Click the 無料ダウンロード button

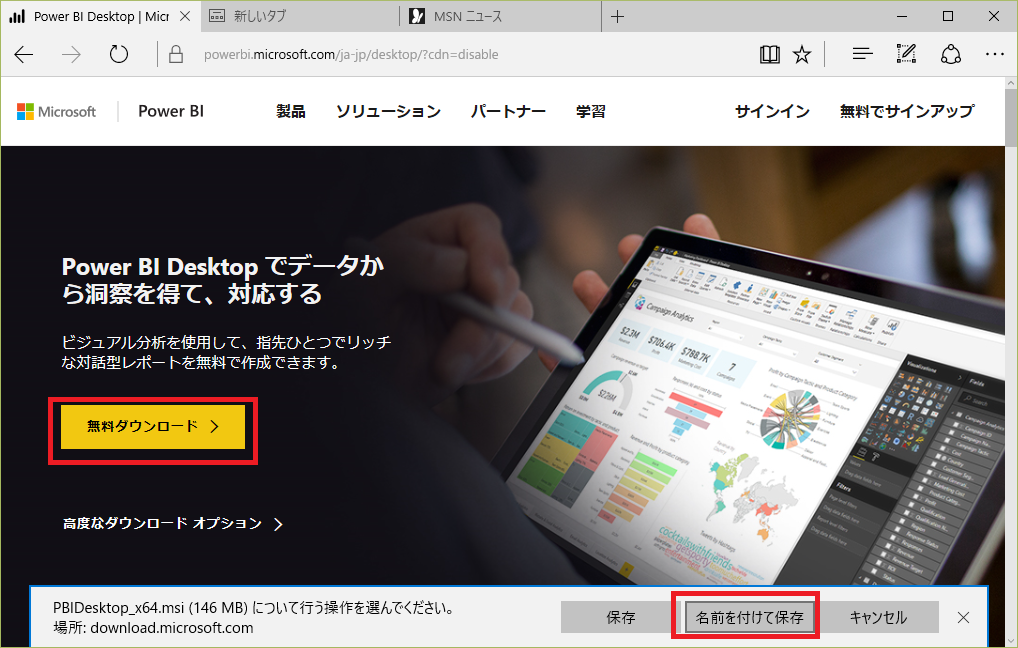coord(153,427)
